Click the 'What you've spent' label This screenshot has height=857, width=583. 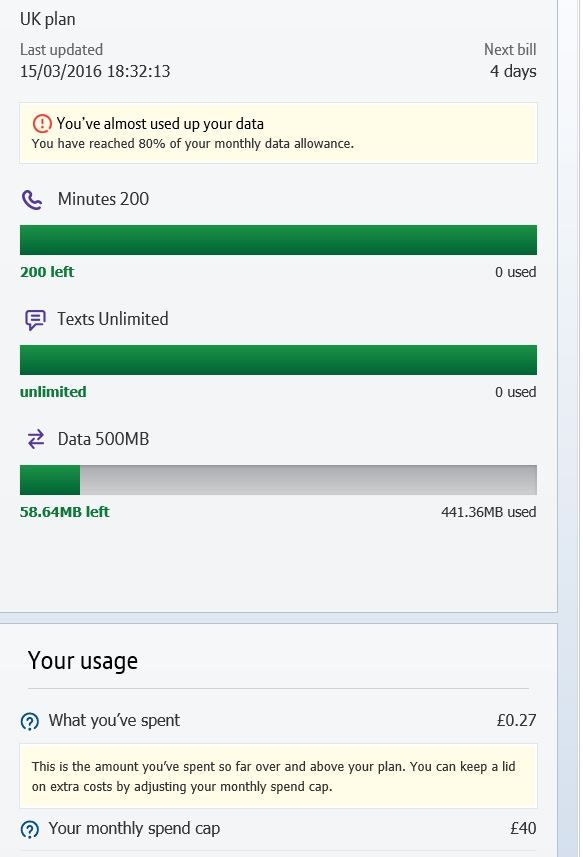(x=114, y=720)
